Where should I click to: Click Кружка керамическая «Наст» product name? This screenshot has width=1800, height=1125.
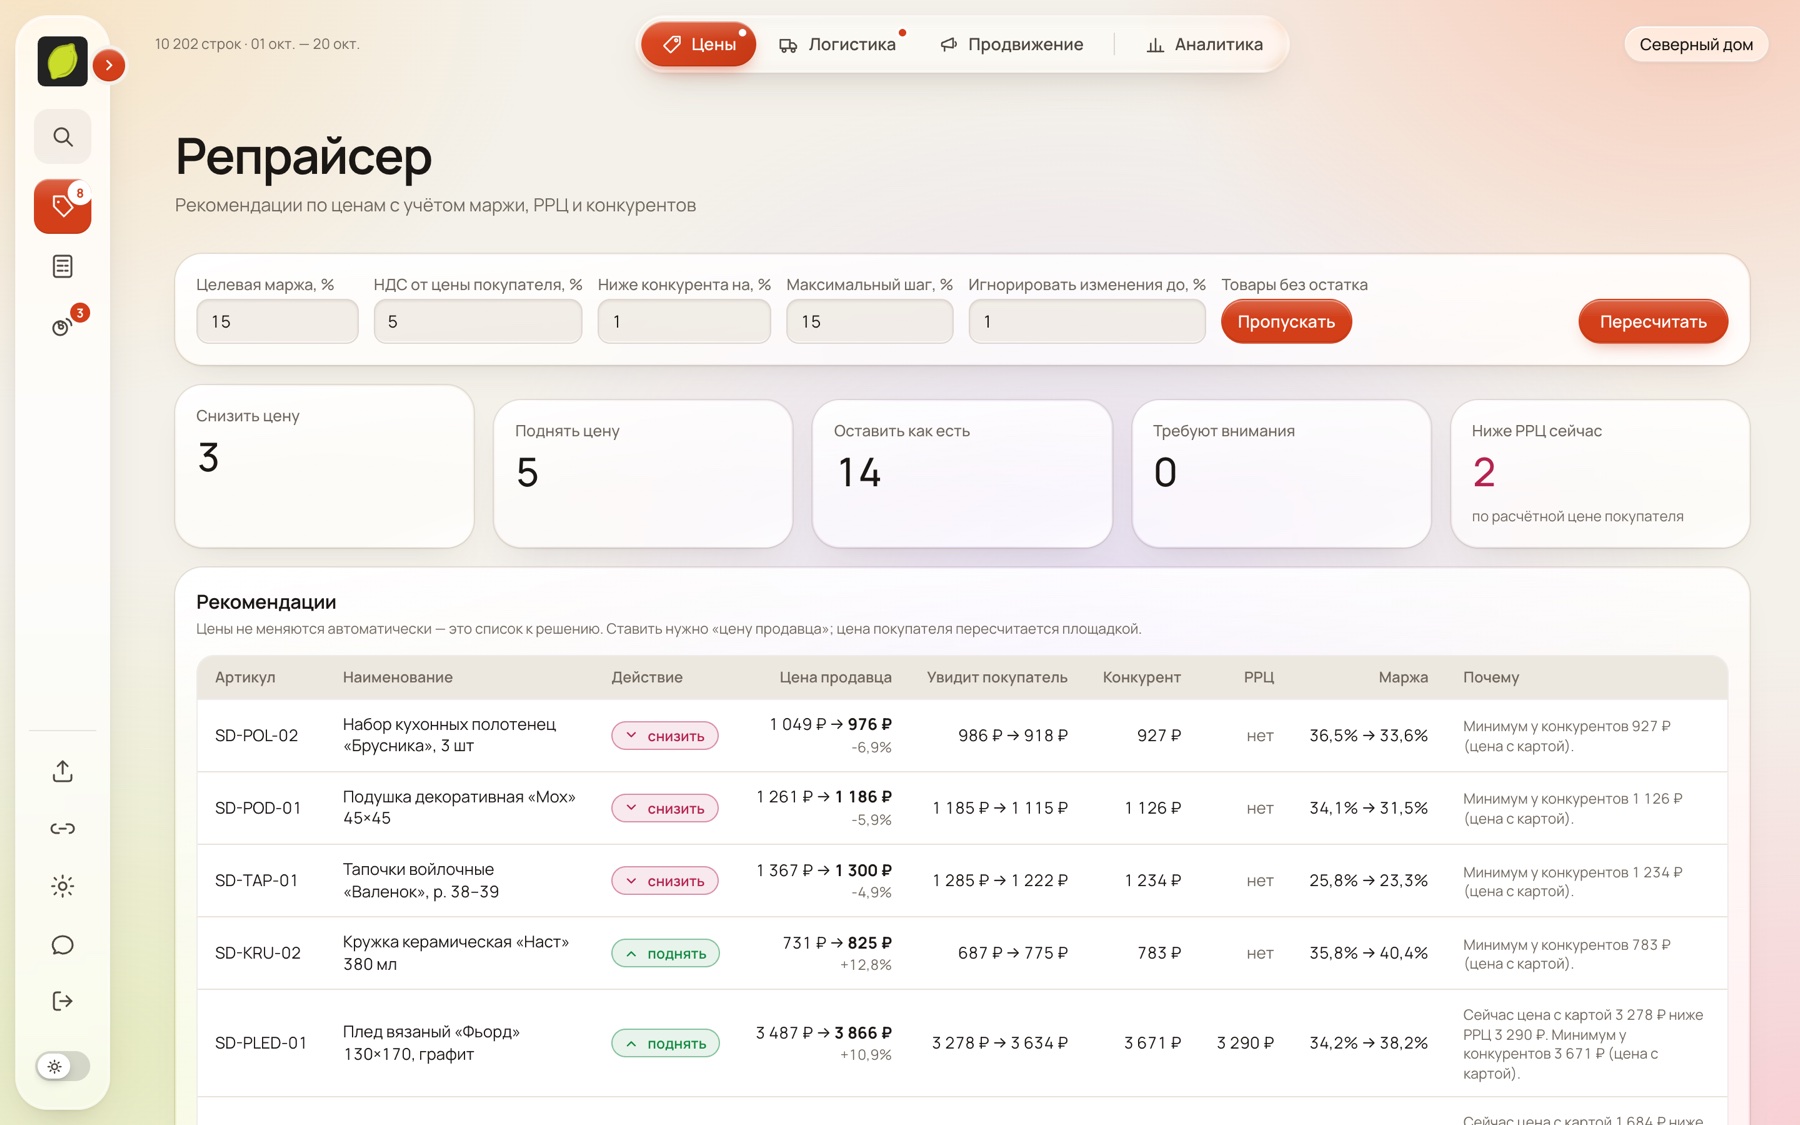(x=455, y=953)
